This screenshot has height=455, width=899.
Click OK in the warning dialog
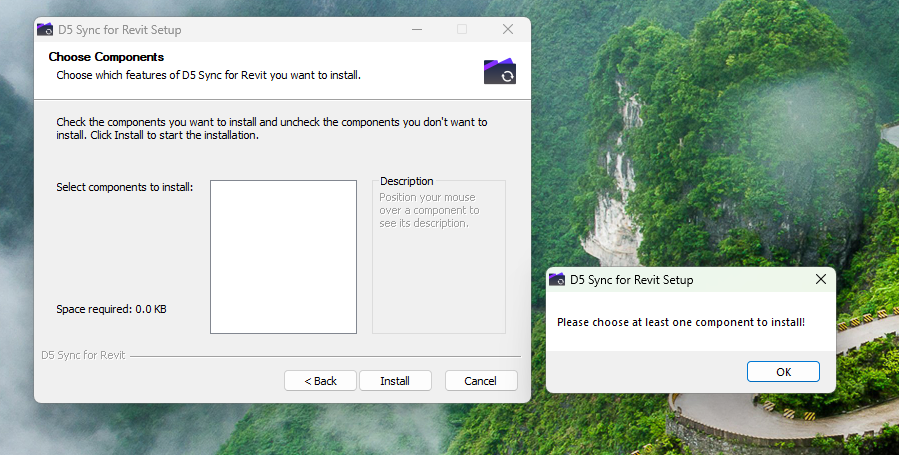[783, 371]
